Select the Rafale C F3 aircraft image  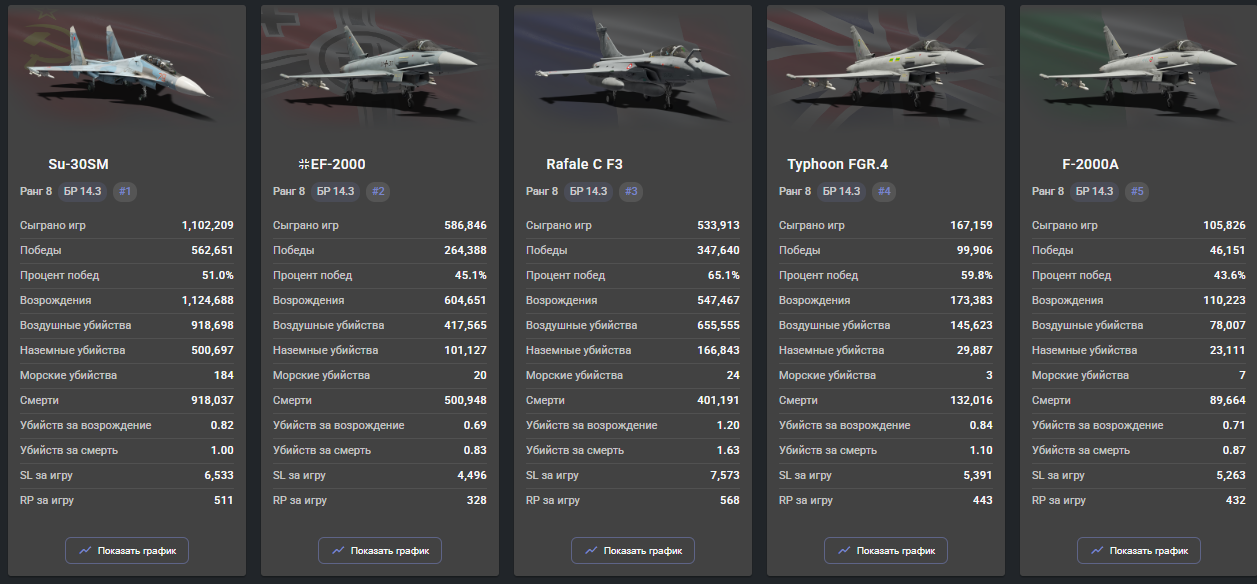pyautogui.click(x=631, y=72)
